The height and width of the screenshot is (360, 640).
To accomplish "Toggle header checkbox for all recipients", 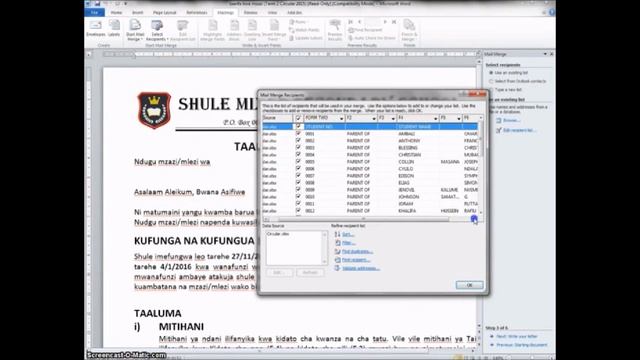I will coord(298,118).
